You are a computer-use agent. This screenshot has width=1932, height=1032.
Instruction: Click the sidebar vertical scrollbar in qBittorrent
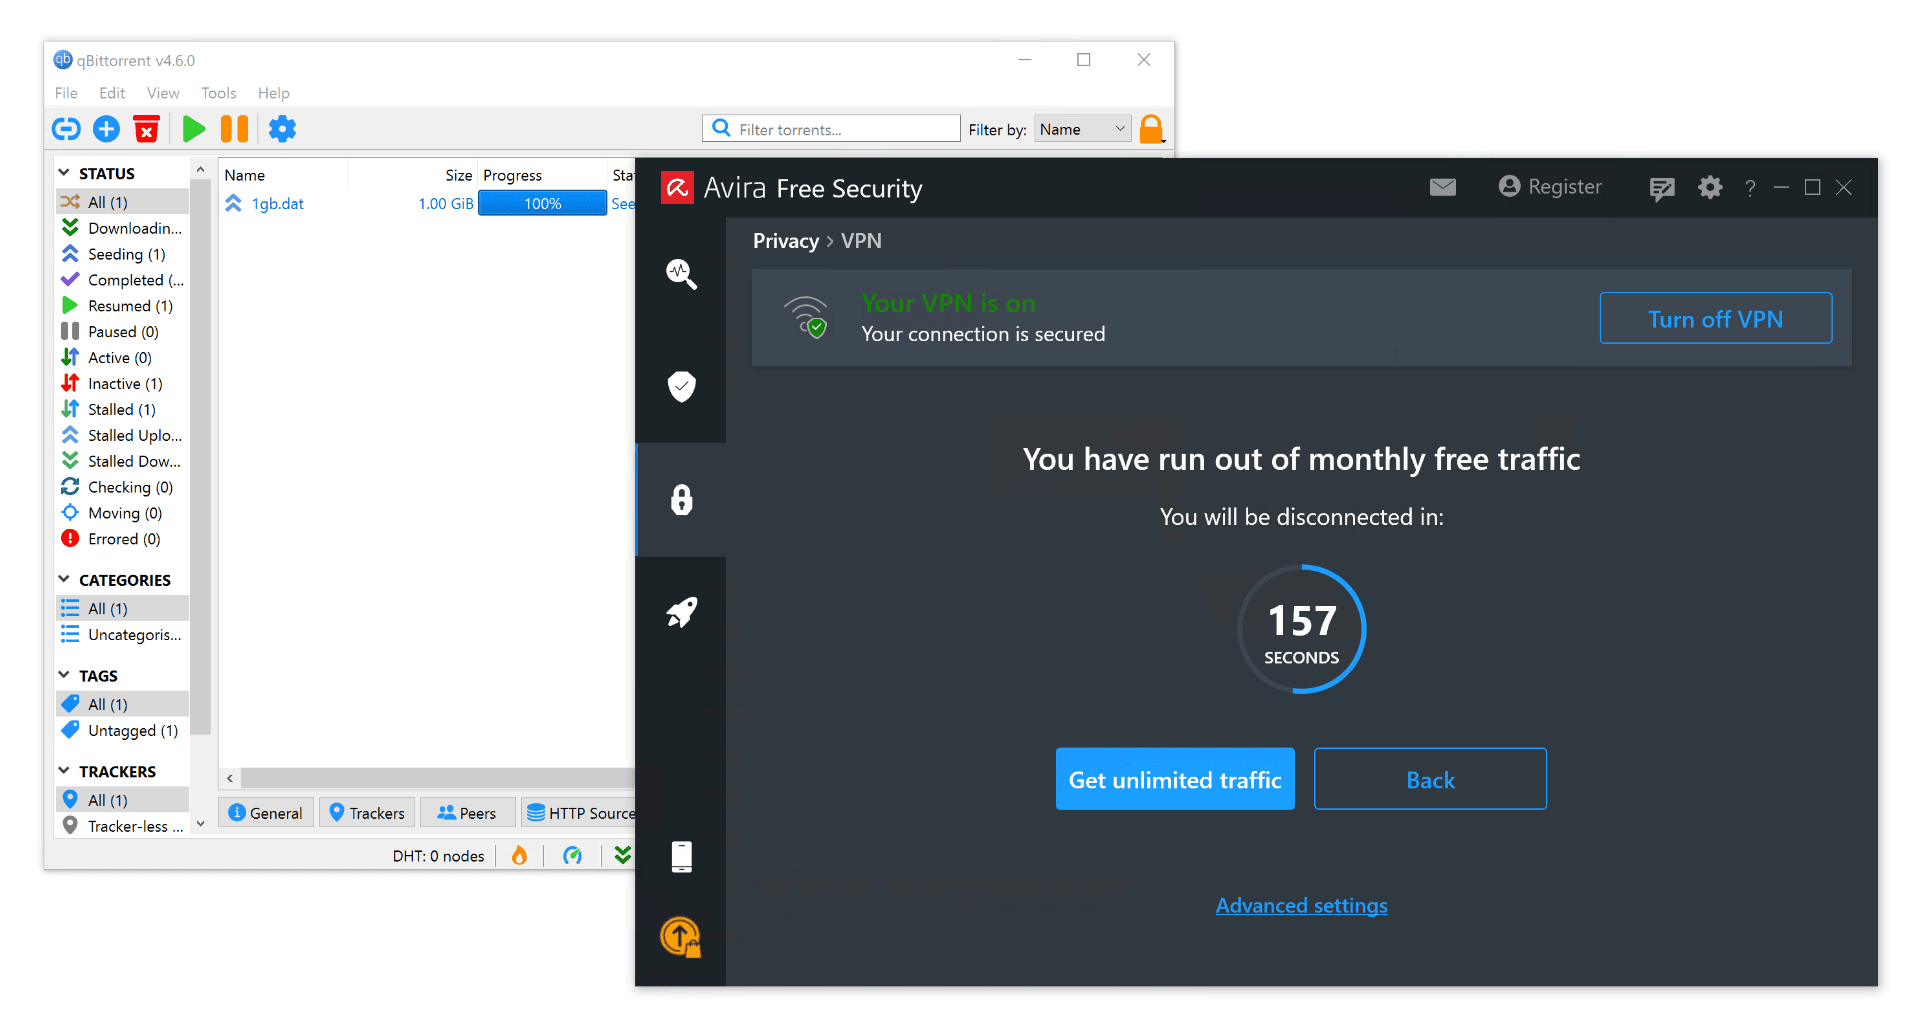coord(200,460)
